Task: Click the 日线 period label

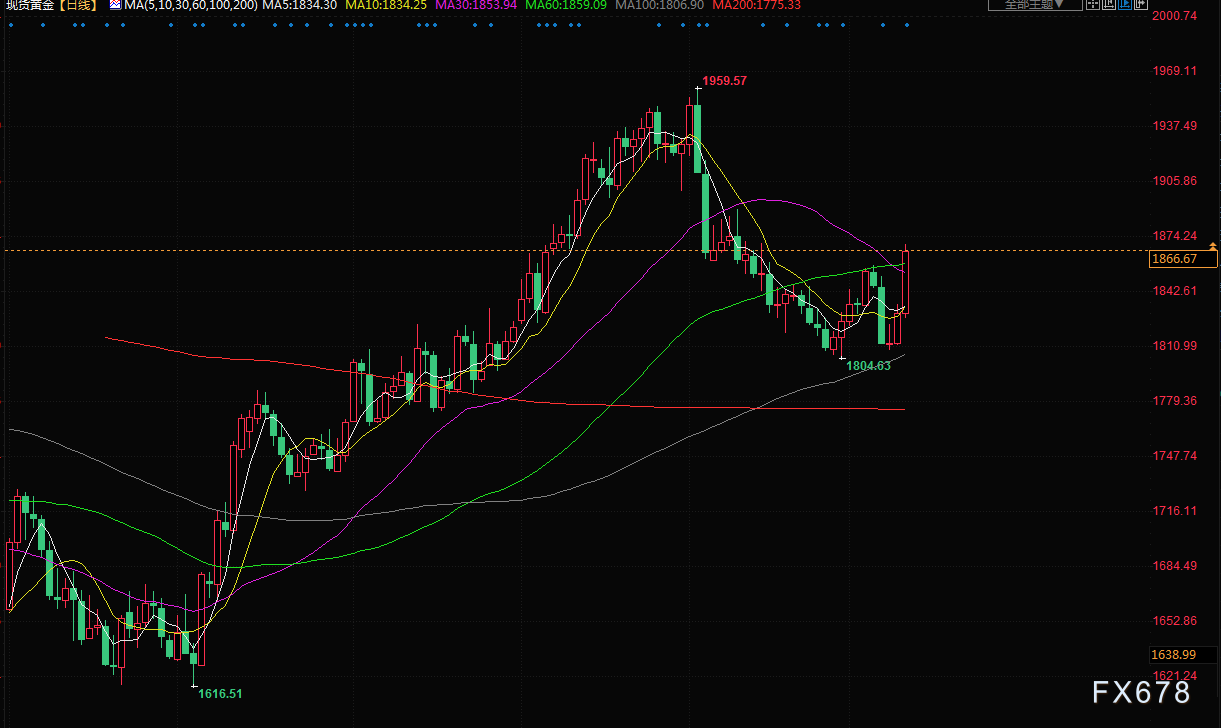Action: click(80, 6)
